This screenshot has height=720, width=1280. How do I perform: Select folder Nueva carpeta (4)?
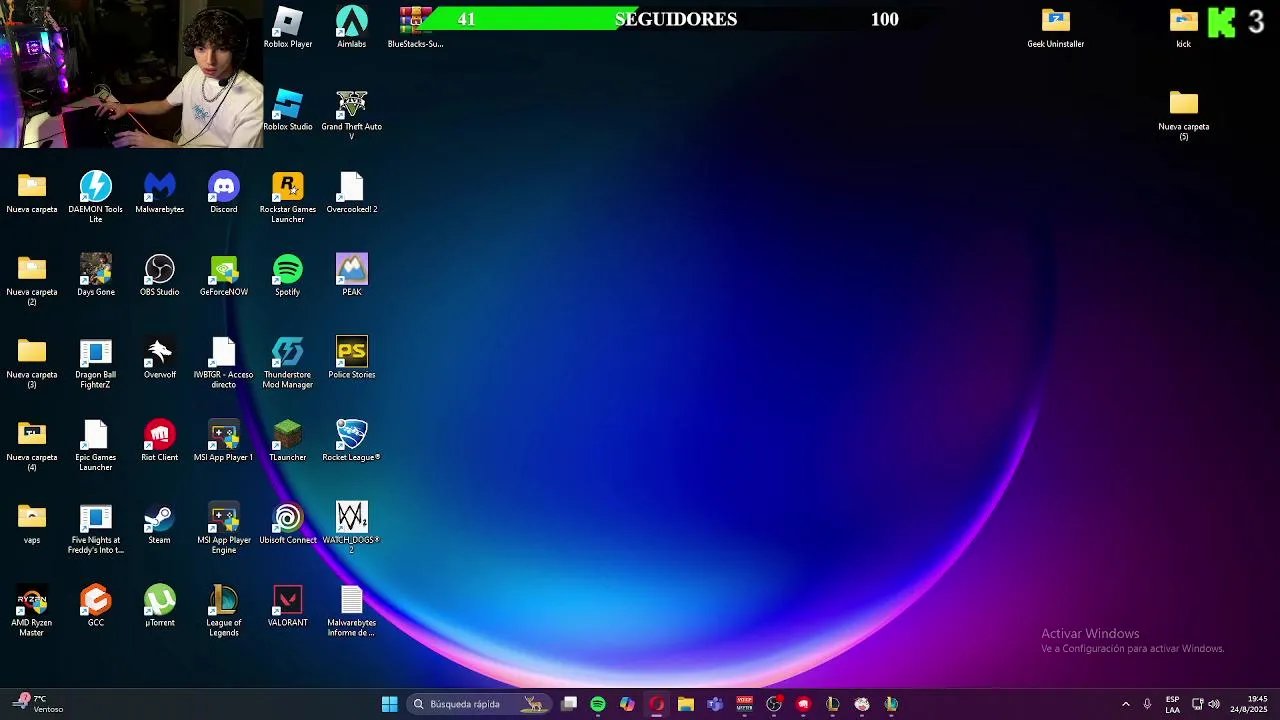pyautogui.click(x=32, y=446)
